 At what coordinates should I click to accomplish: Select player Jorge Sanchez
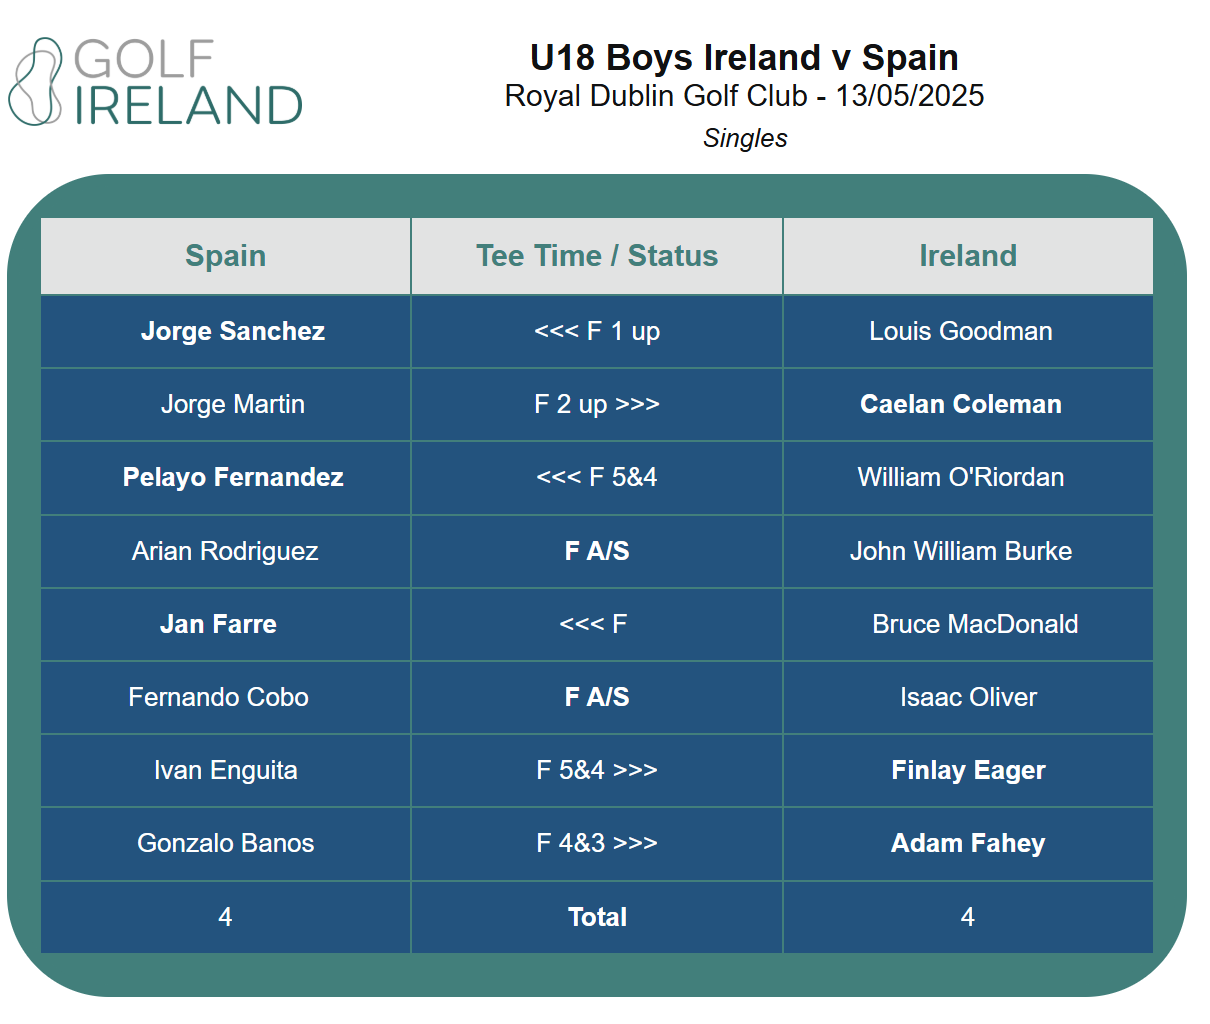click(233, 331)
